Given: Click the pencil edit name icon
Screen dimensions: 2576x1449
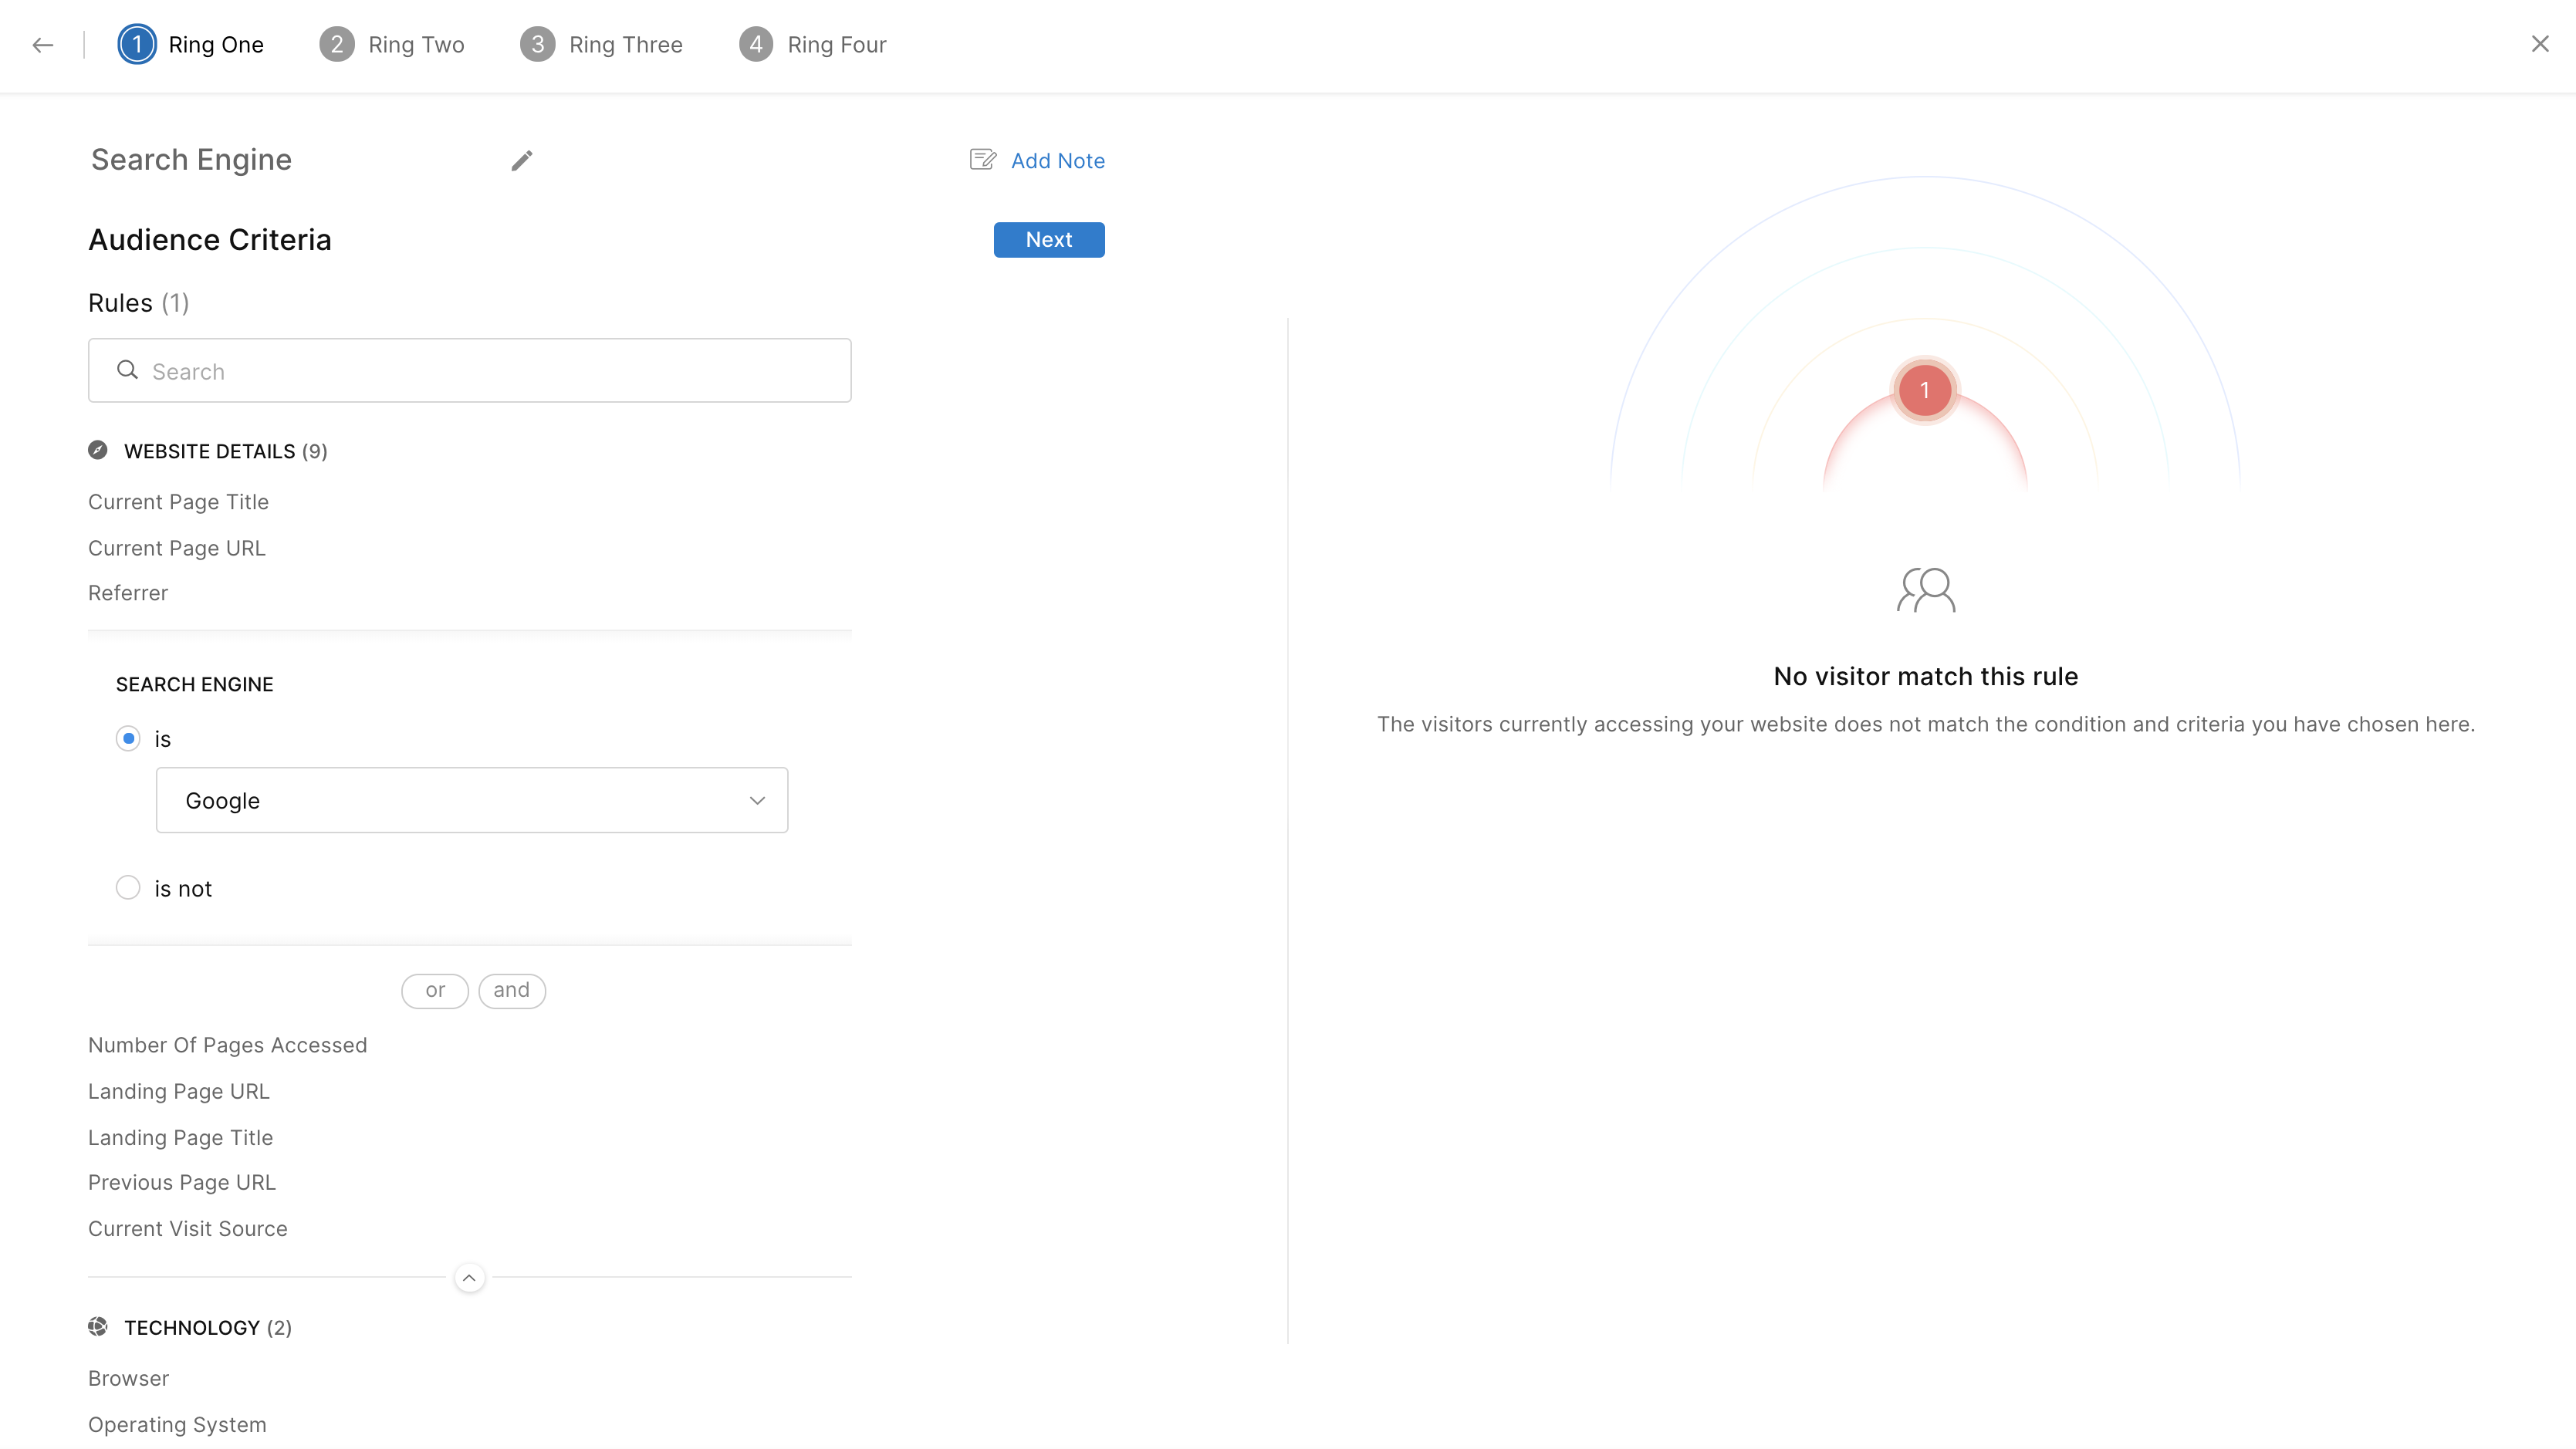Looking at the screenshot, I should (x=522, y=161).
